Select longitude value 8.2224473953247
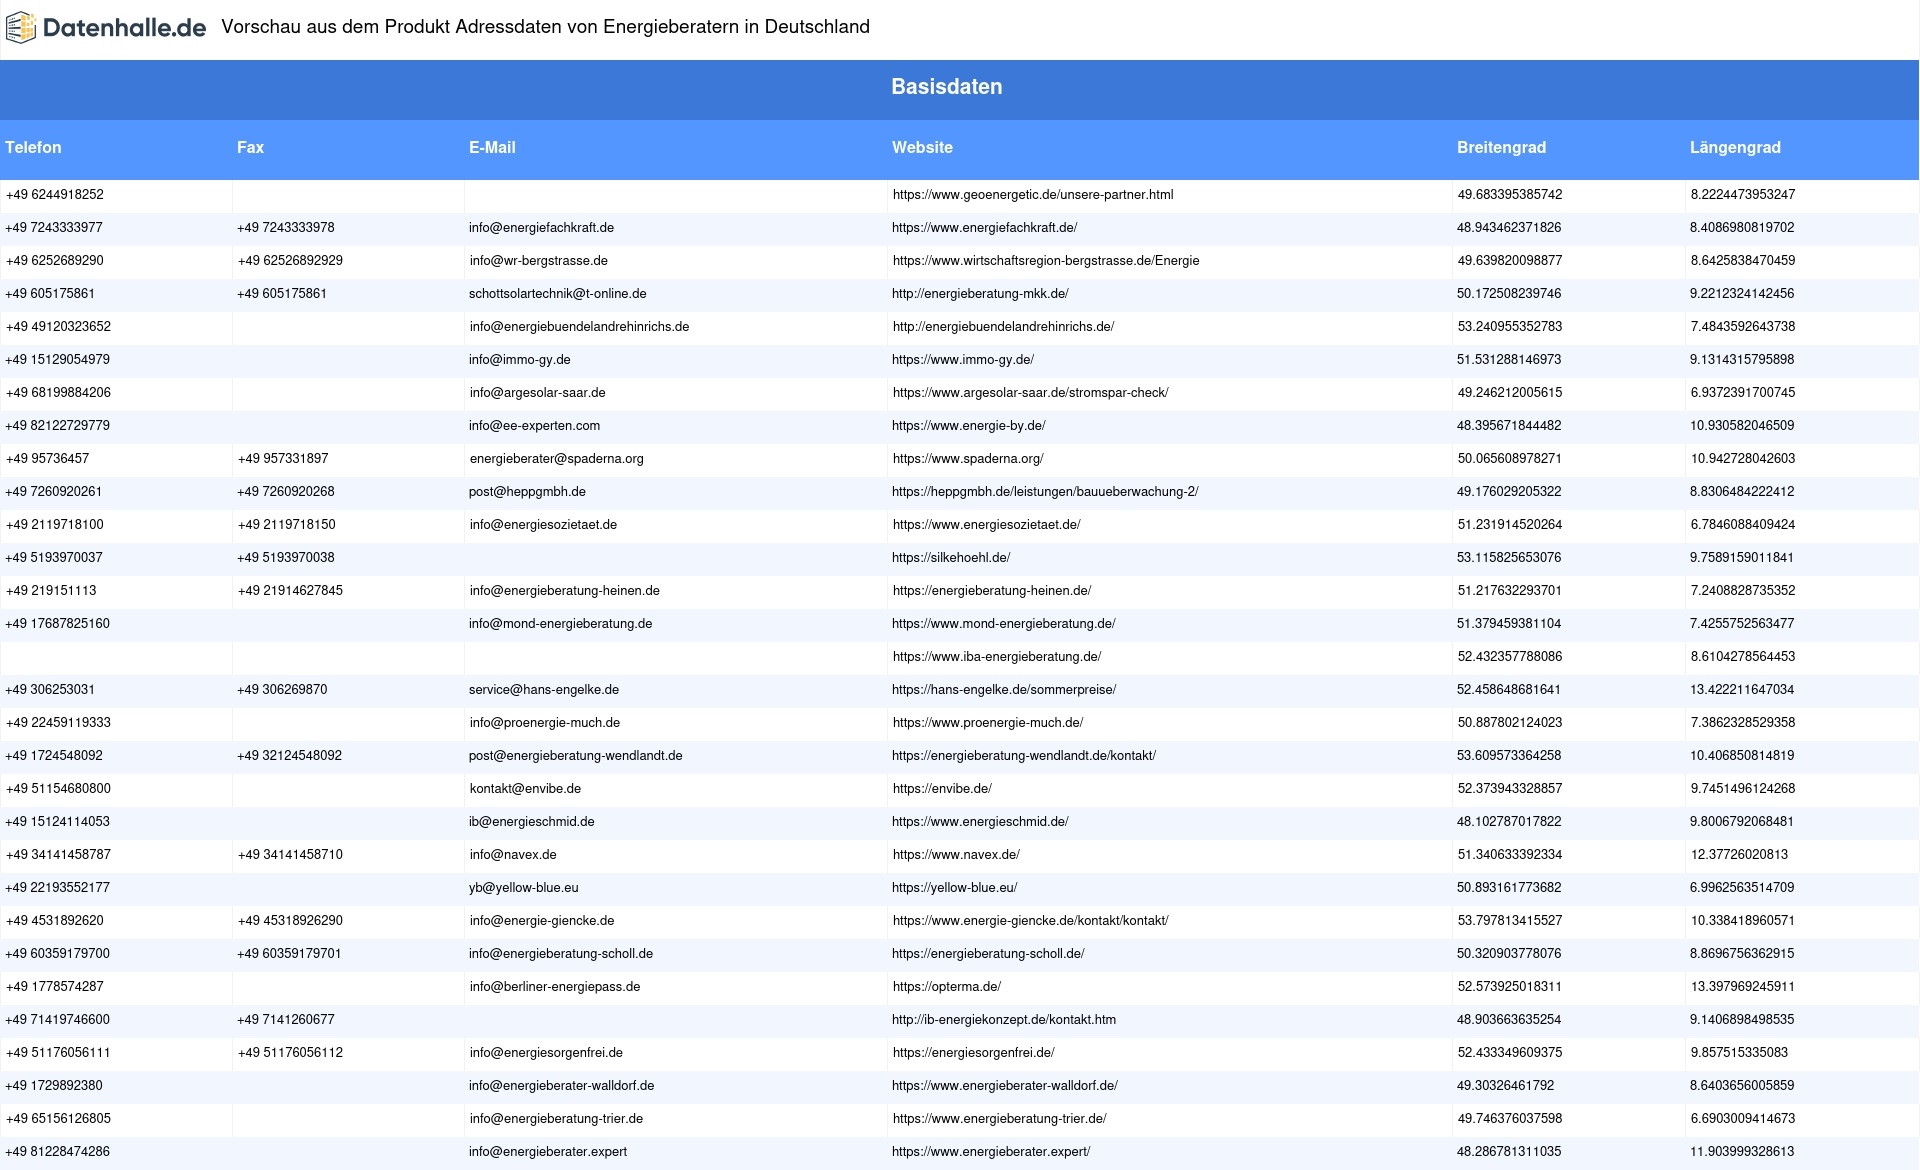The height and width of the screenshot is (1170, 1920). pyautogui.click(x=1743, y=195)
